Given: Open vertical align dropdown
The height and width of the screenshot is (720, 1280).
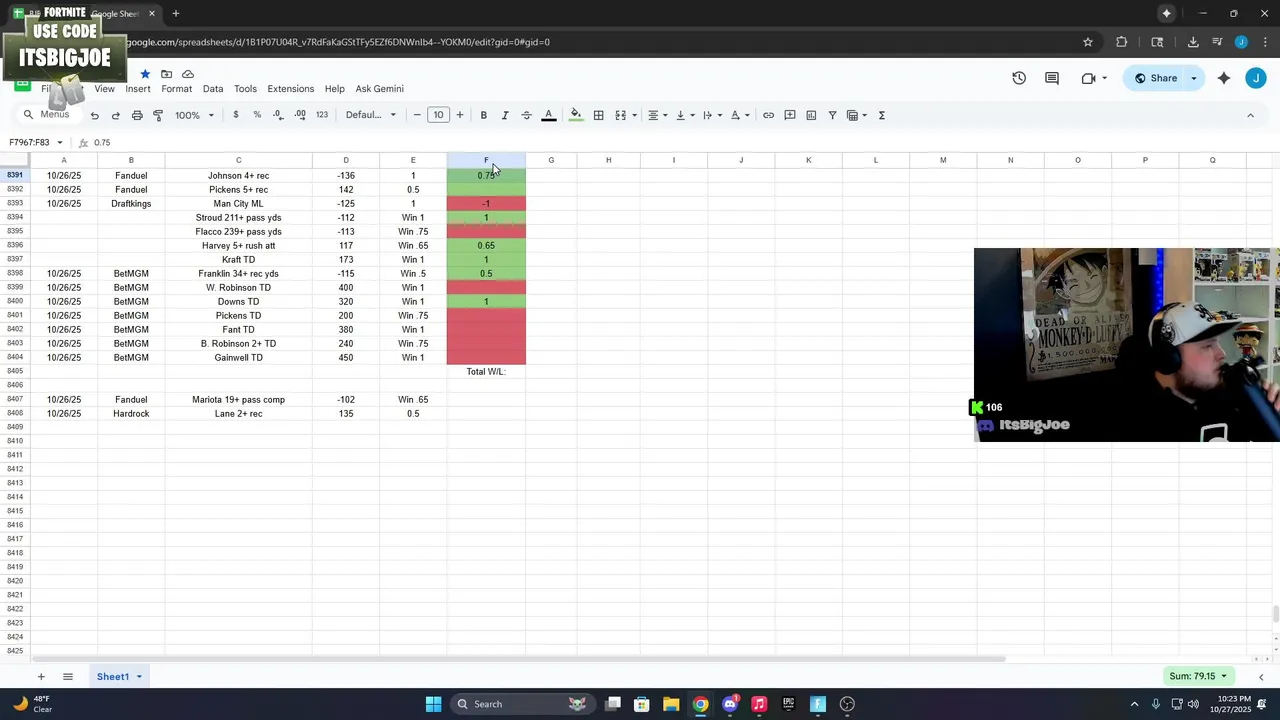Looking at the screenshot, I should coord(685,115).
